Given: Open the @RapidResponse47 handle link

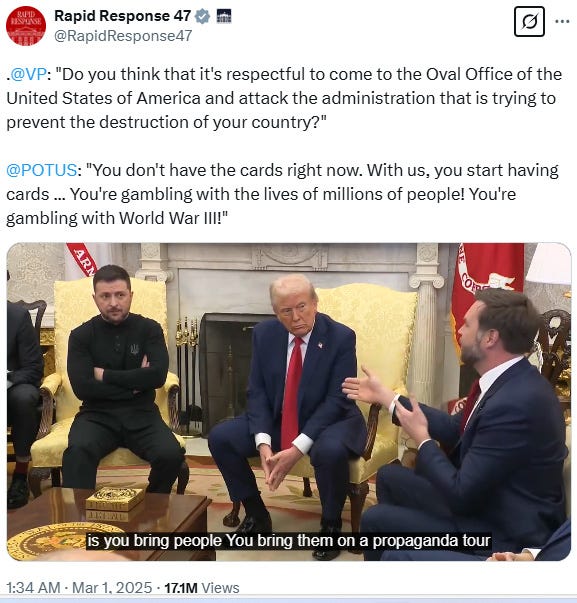Looking at the screenshot, I should [x=123, y=36].
